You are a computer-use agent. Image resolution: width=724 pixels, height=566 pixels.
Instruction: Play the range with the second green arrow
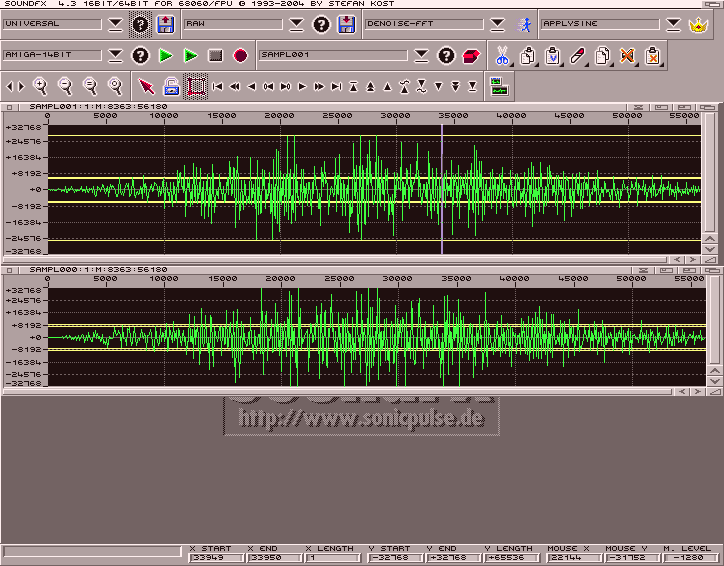[x=190, y=55]
